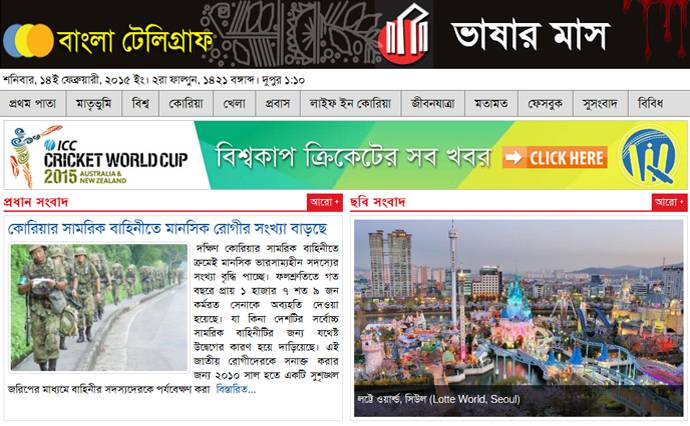Click the orange CLICK HERE arrow button
The width and height of the screenshot is (690, 426).
[555, 158]
